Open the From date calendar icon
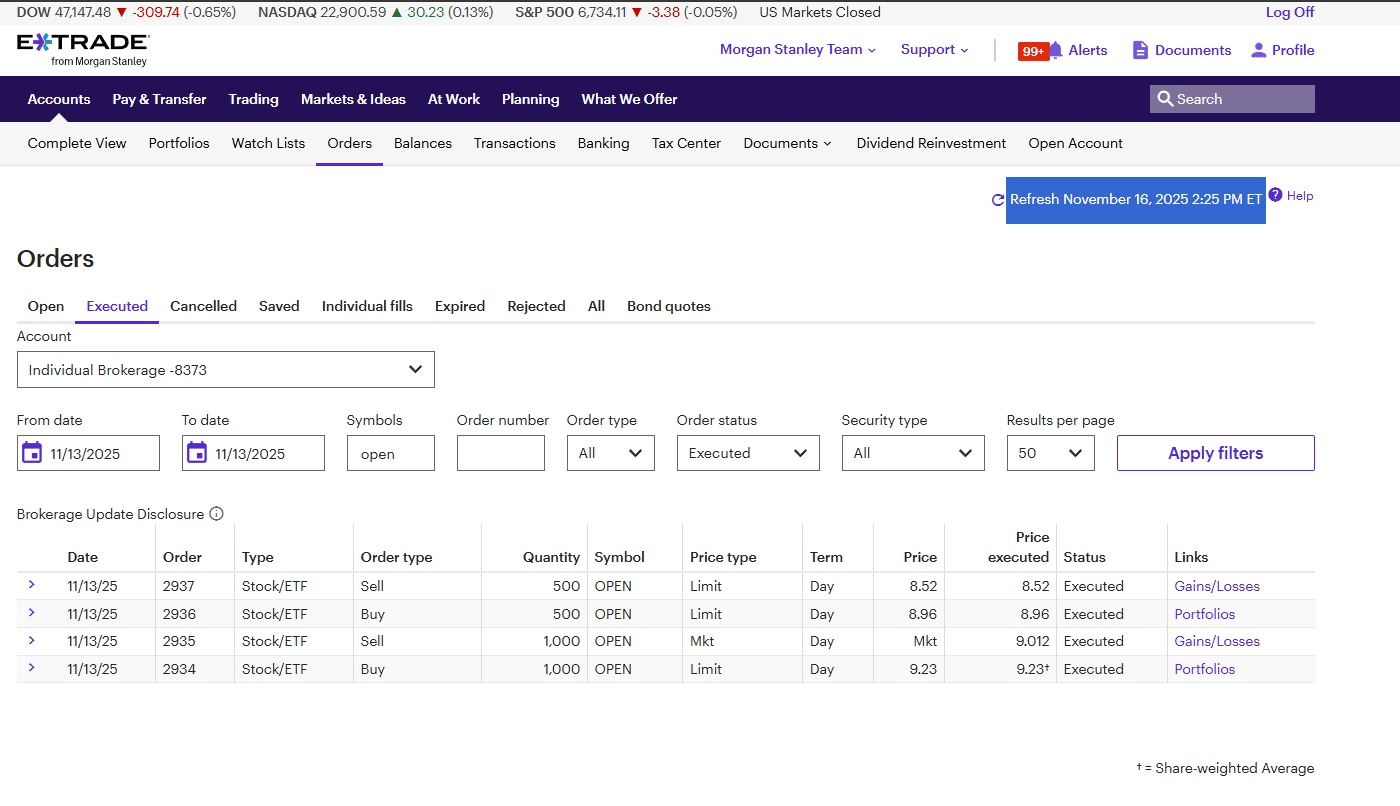Screen dimensions: 1400x806 click(32, 453)
